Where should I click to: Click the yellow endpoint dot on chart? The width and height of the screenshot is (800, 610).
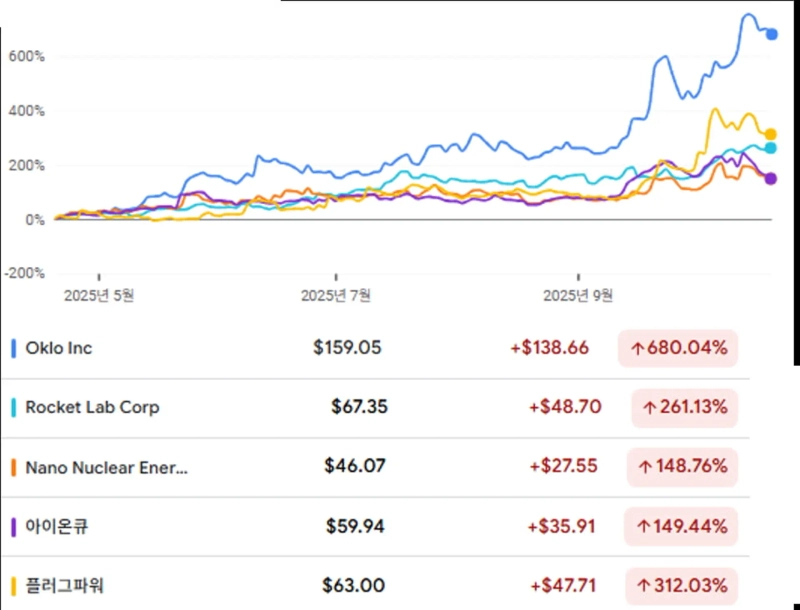(771, 134)
